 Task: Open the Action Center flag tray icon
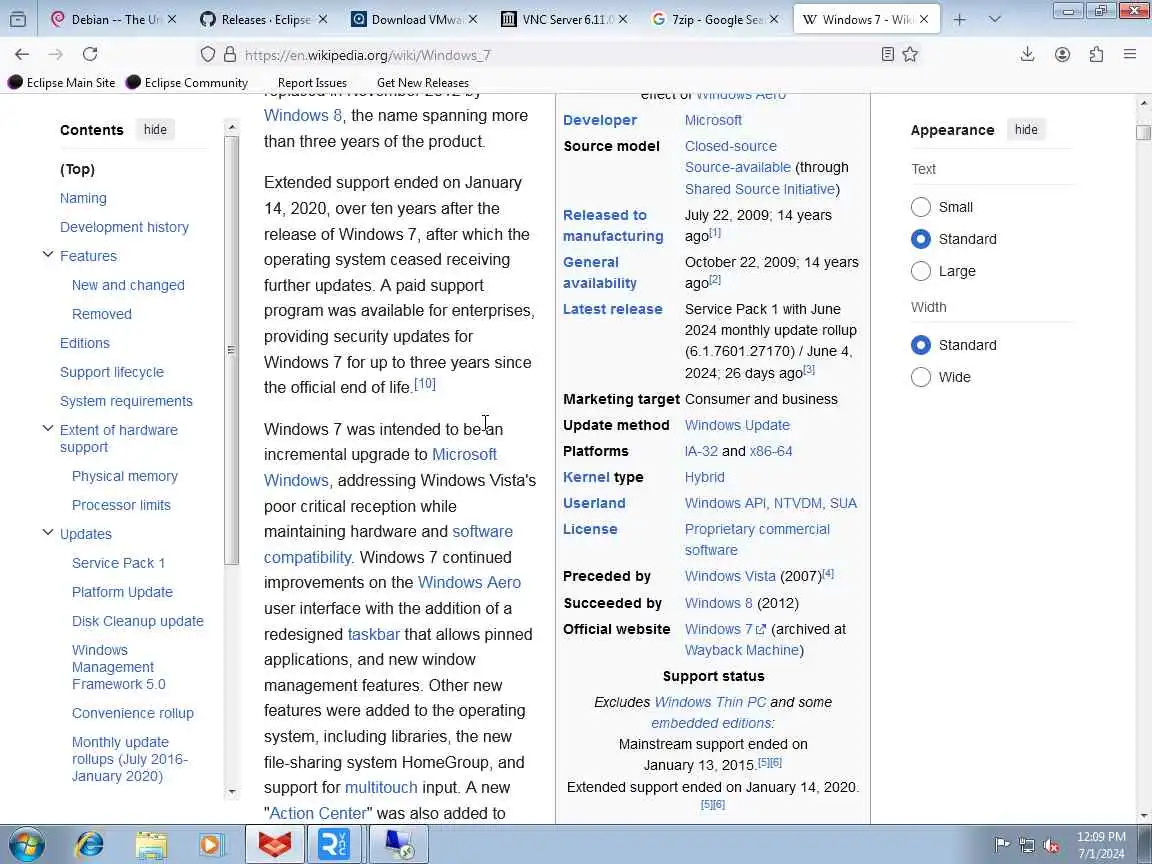pos(1002,845)
